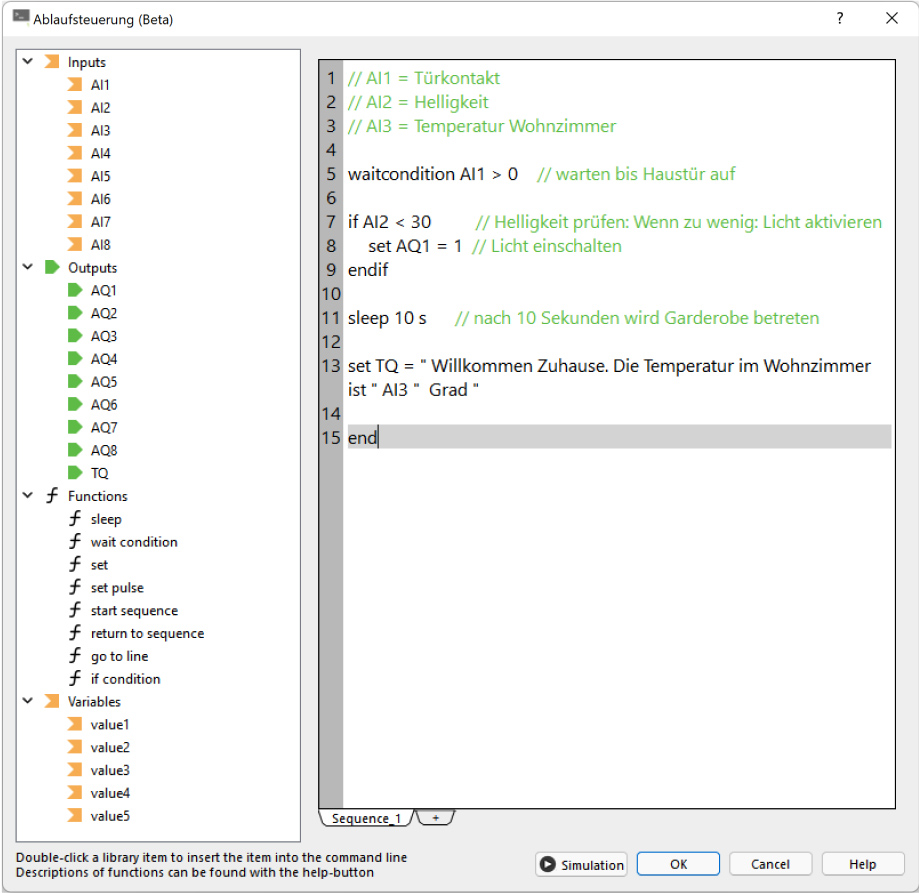Viewport: 919px width, 893px height.
Task: Click the orange icon next to AI5 input
Action: tap(74, 176)
